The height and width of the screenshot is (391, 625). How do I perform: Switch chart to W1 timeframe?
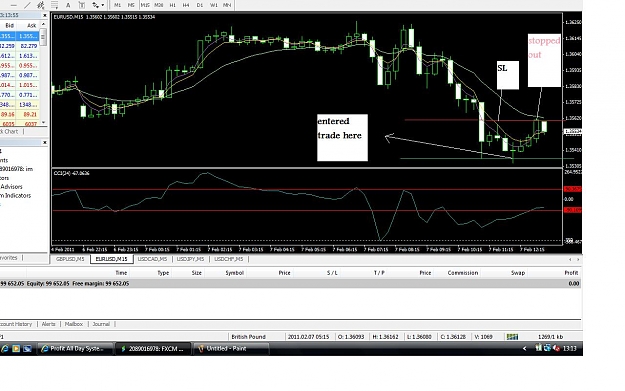[x=214, y=5]
